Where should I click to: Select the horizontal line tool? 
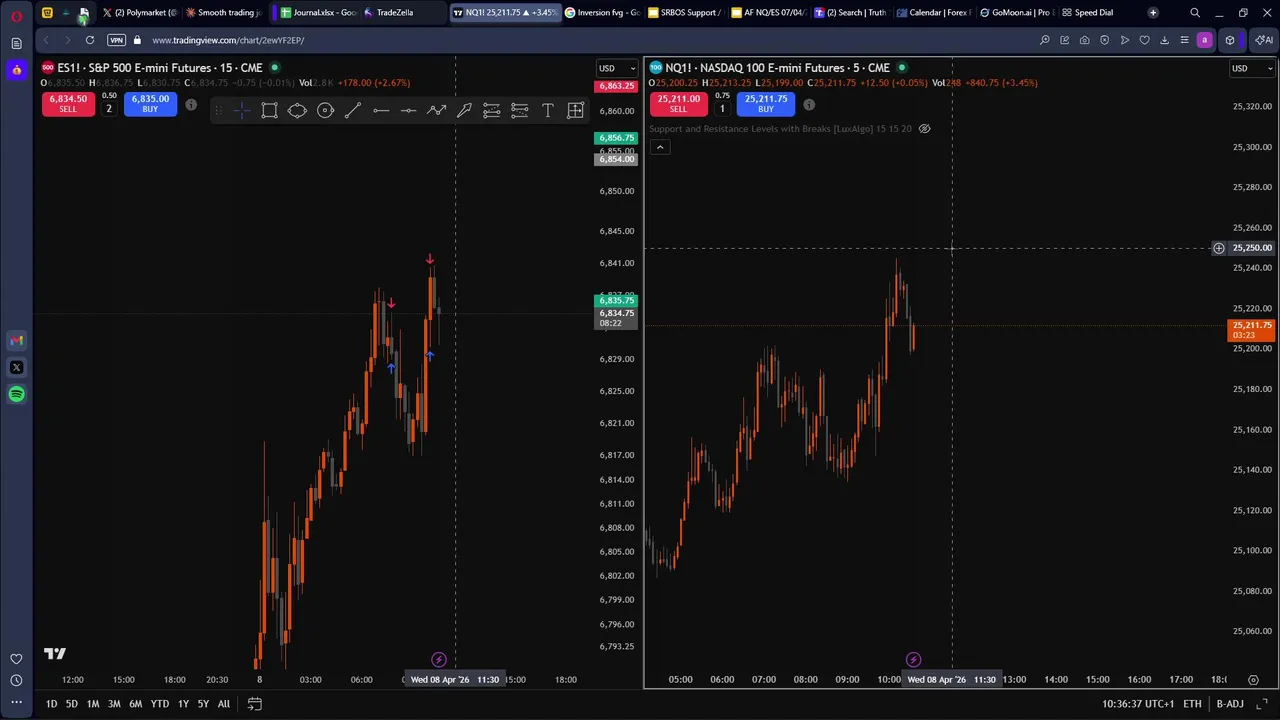pos(381,110)
